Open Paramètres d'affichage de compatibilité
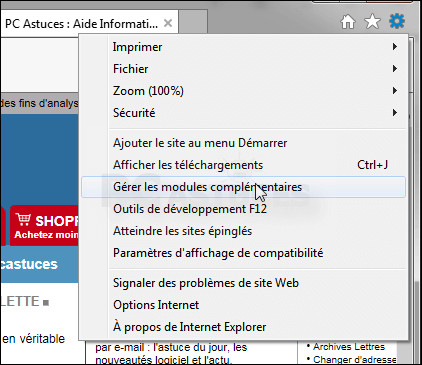This screenshot has width=422, height=365. tap(243, 253)
